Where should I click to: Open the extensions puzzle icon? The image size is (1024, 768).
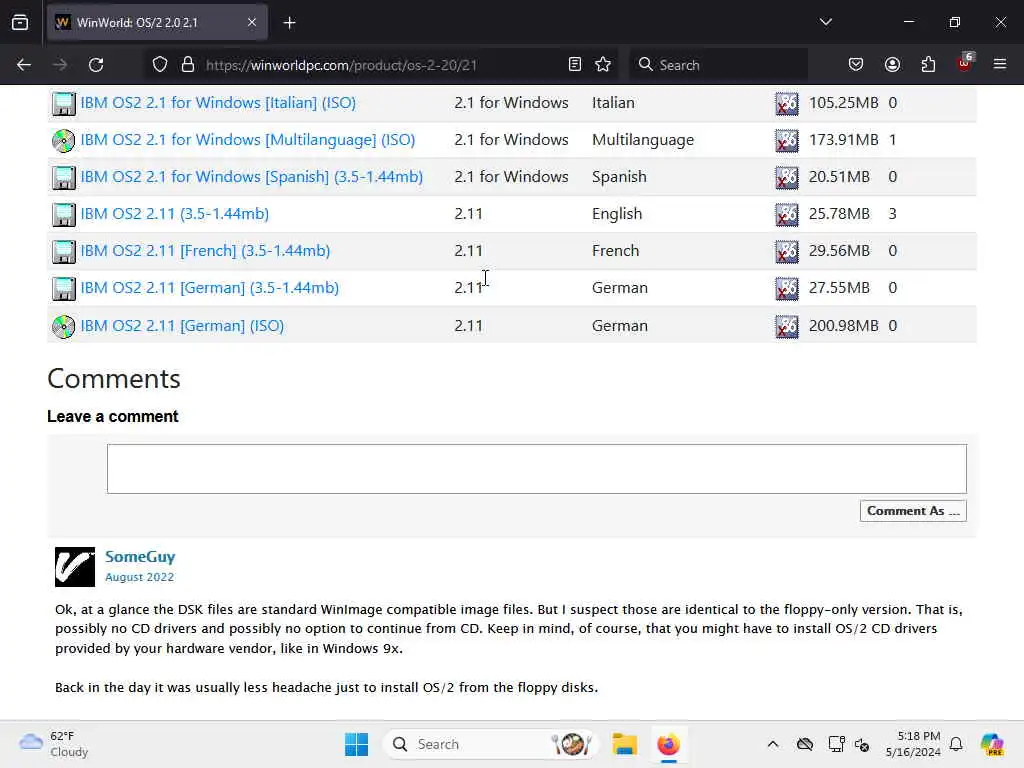pos(928,65)
